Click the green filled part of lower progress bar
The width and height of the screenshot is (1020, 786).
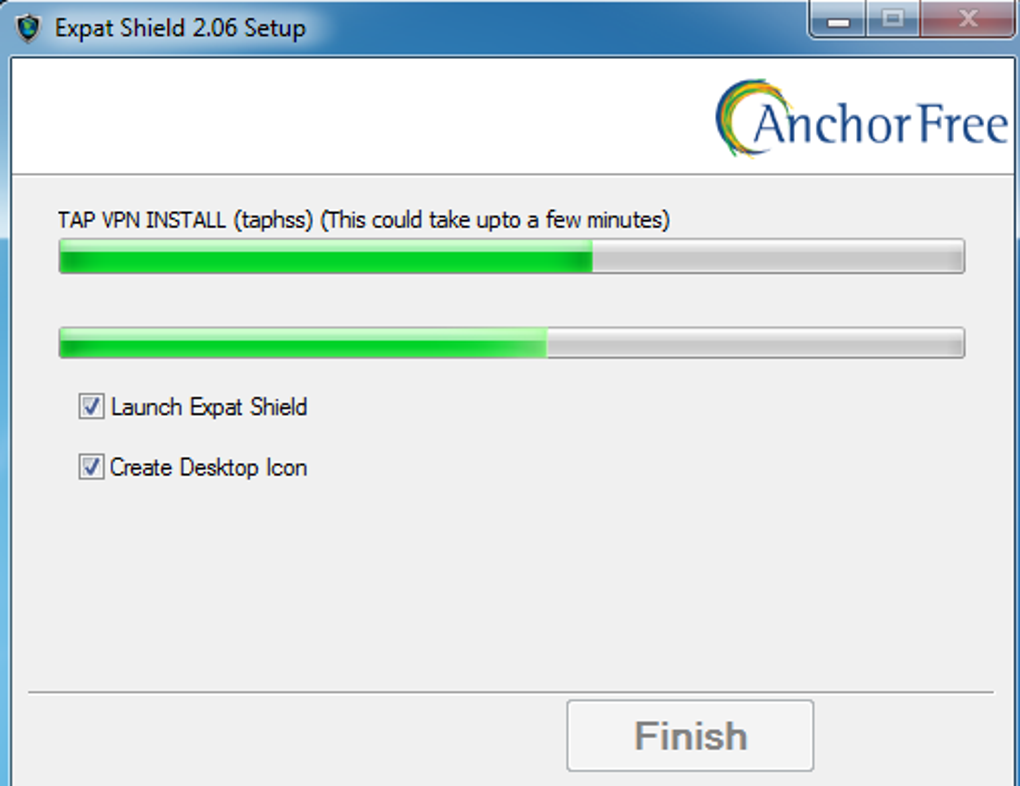[303, 342]
